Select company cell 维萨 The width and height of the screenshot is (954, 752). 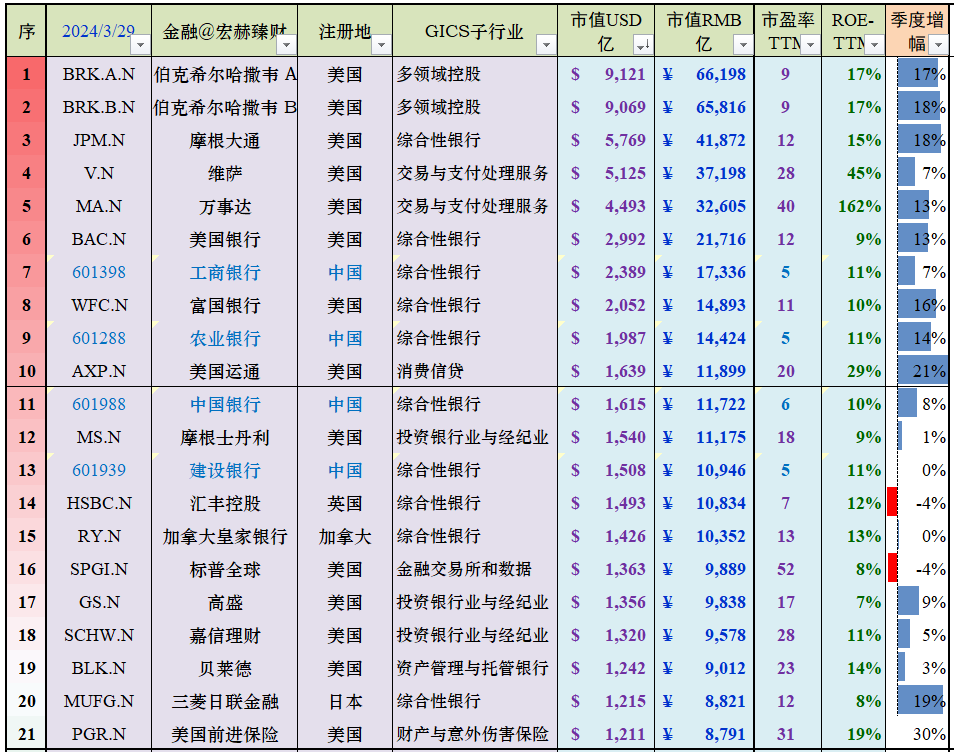225,173
